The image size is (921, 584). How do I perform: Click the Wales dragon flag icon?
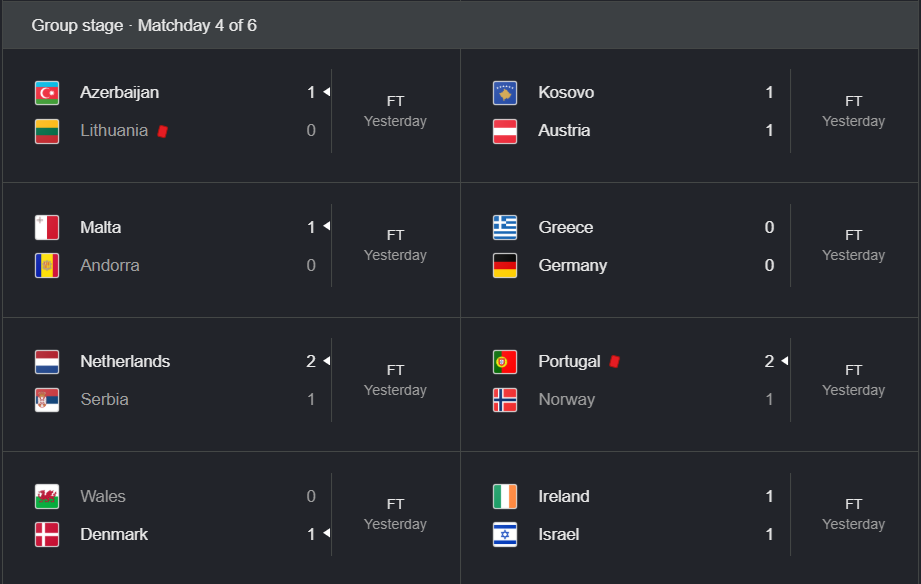47,496
